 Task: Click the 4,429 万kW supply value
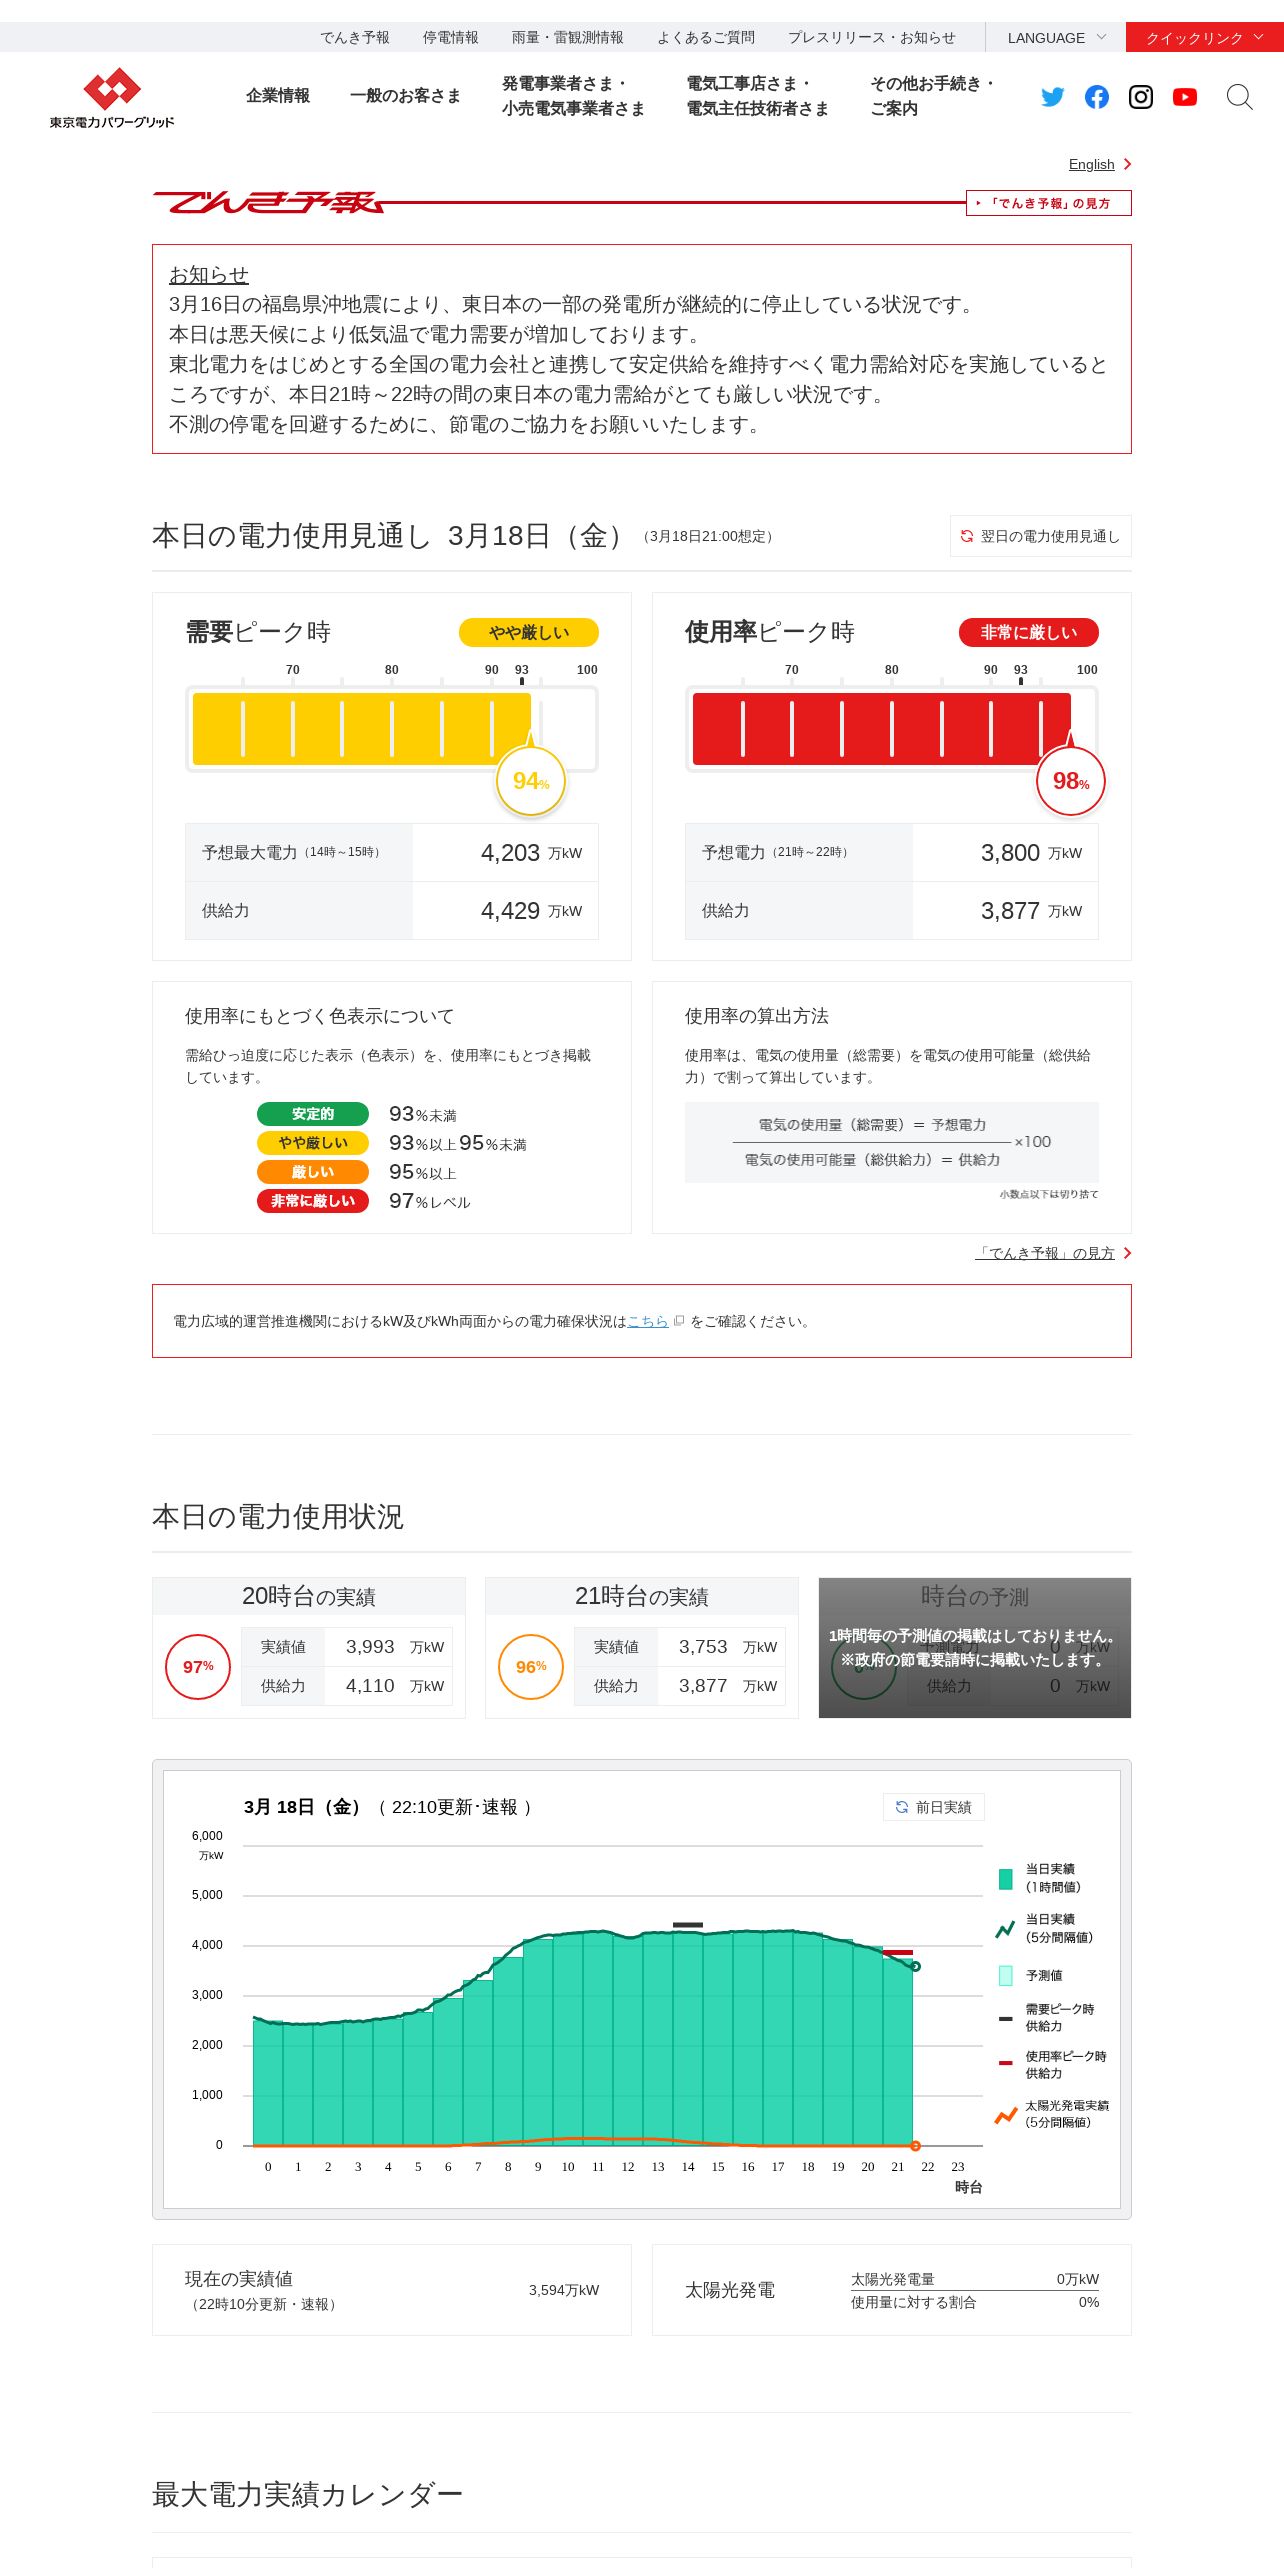pos(531,911)
